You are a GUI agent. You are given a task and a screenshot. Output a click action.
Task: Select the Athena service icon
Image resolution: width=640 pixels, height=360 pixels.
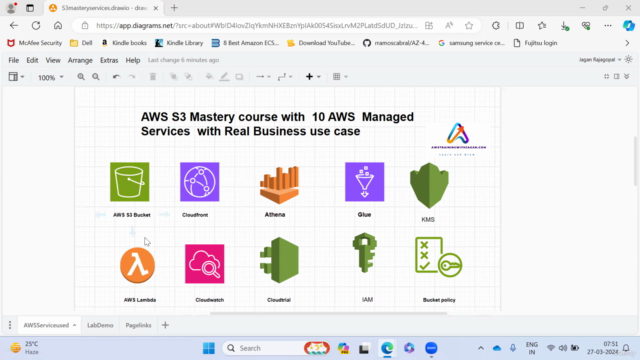[280, 185]
